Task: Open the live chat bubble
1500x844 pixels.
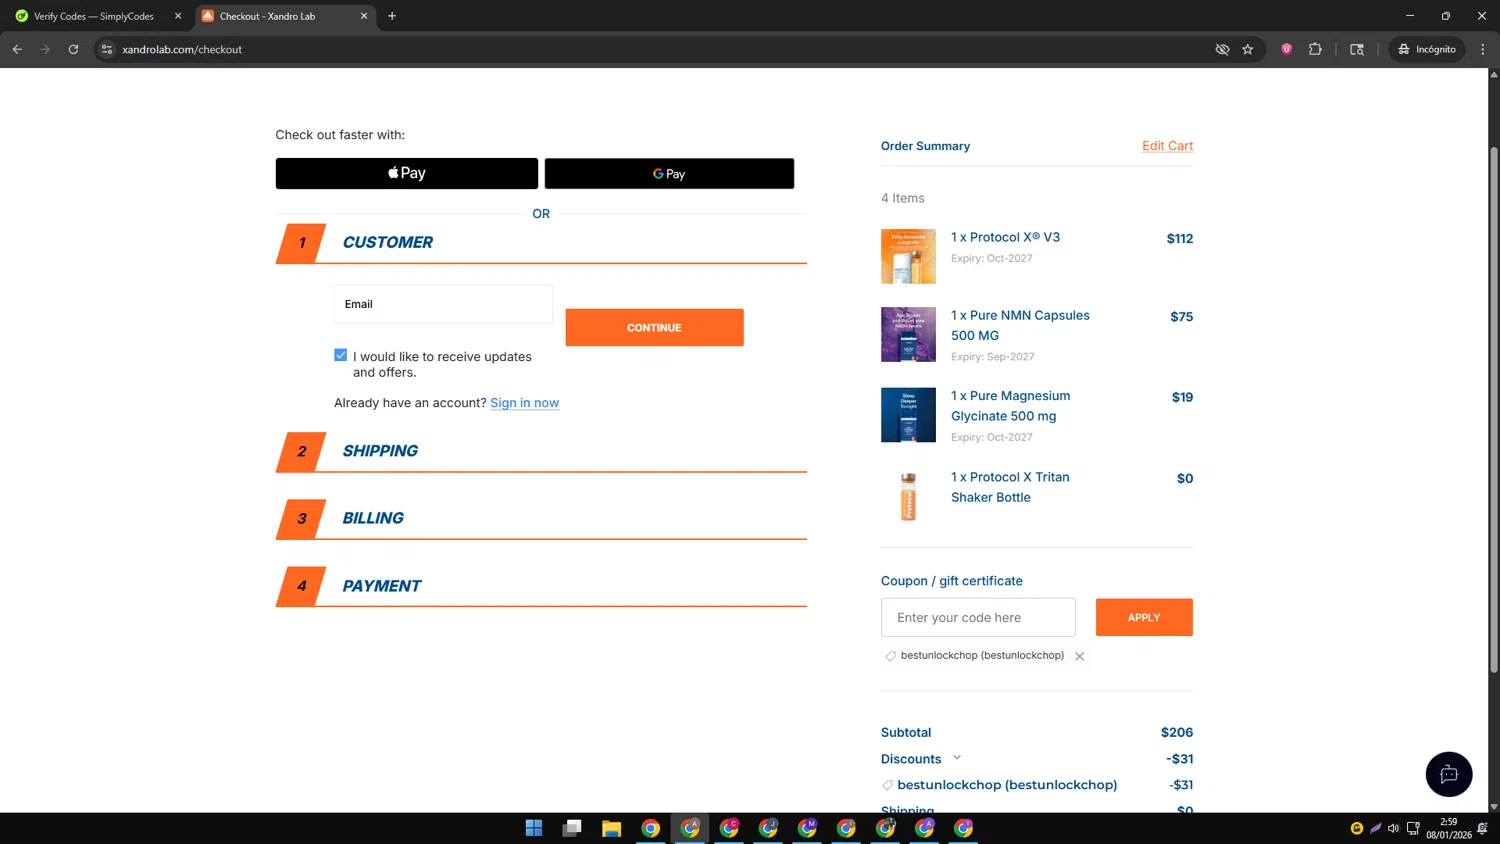Action: click(x=1449, y=774)
